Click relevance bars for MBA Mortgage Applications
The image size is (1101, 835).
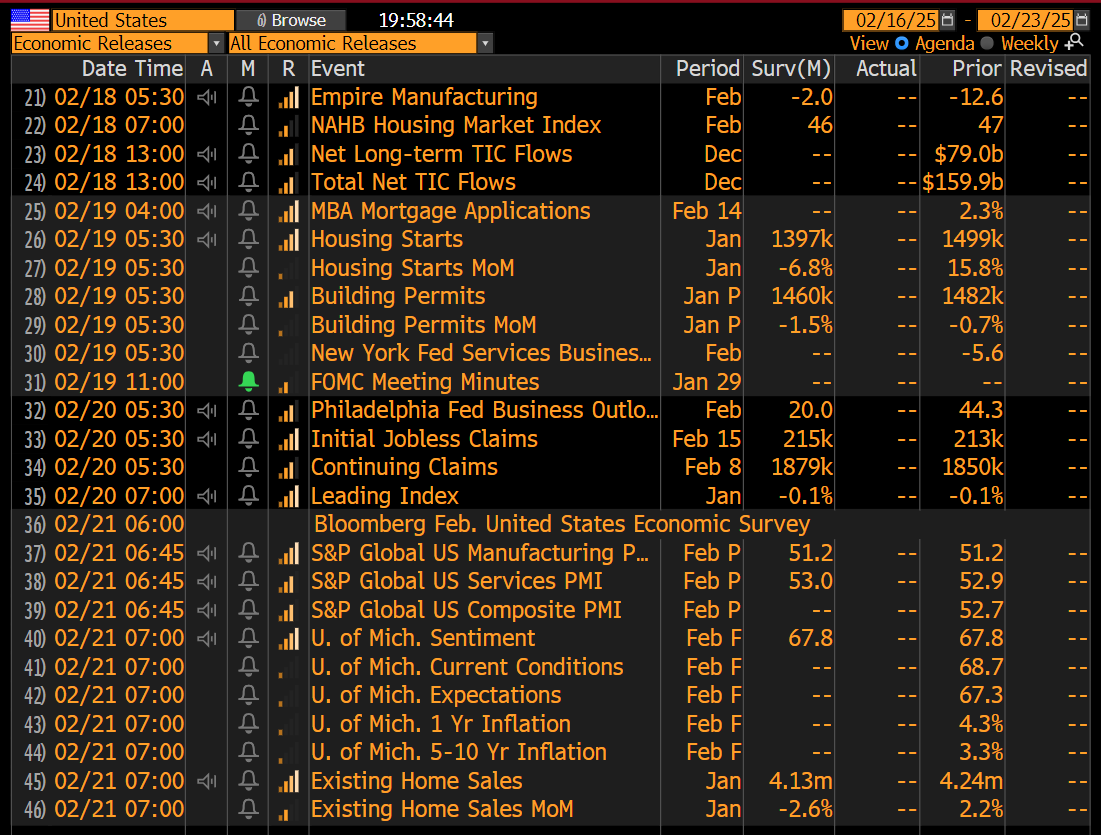(x=288, y=211)
